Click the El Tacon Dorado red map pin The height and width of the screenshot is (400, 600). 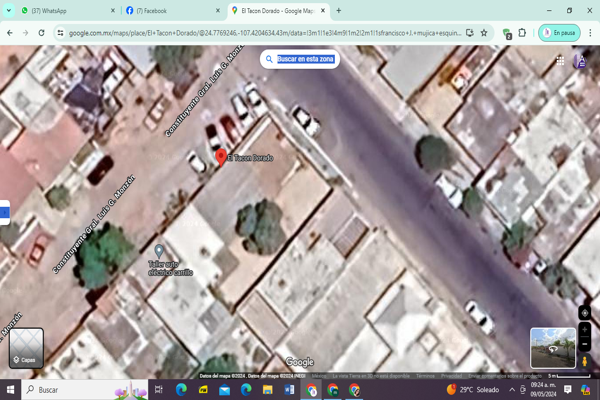221,158
